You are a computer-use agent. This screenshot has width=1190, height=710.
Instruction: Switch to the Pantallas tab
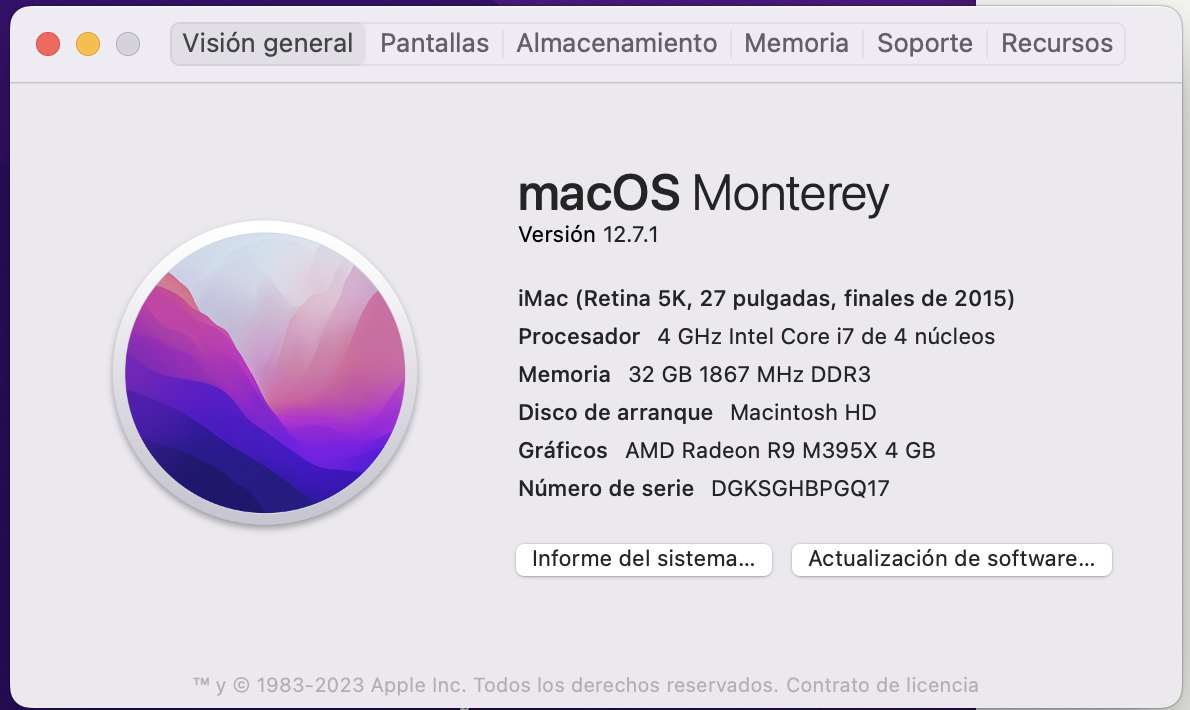coord(434,44)
